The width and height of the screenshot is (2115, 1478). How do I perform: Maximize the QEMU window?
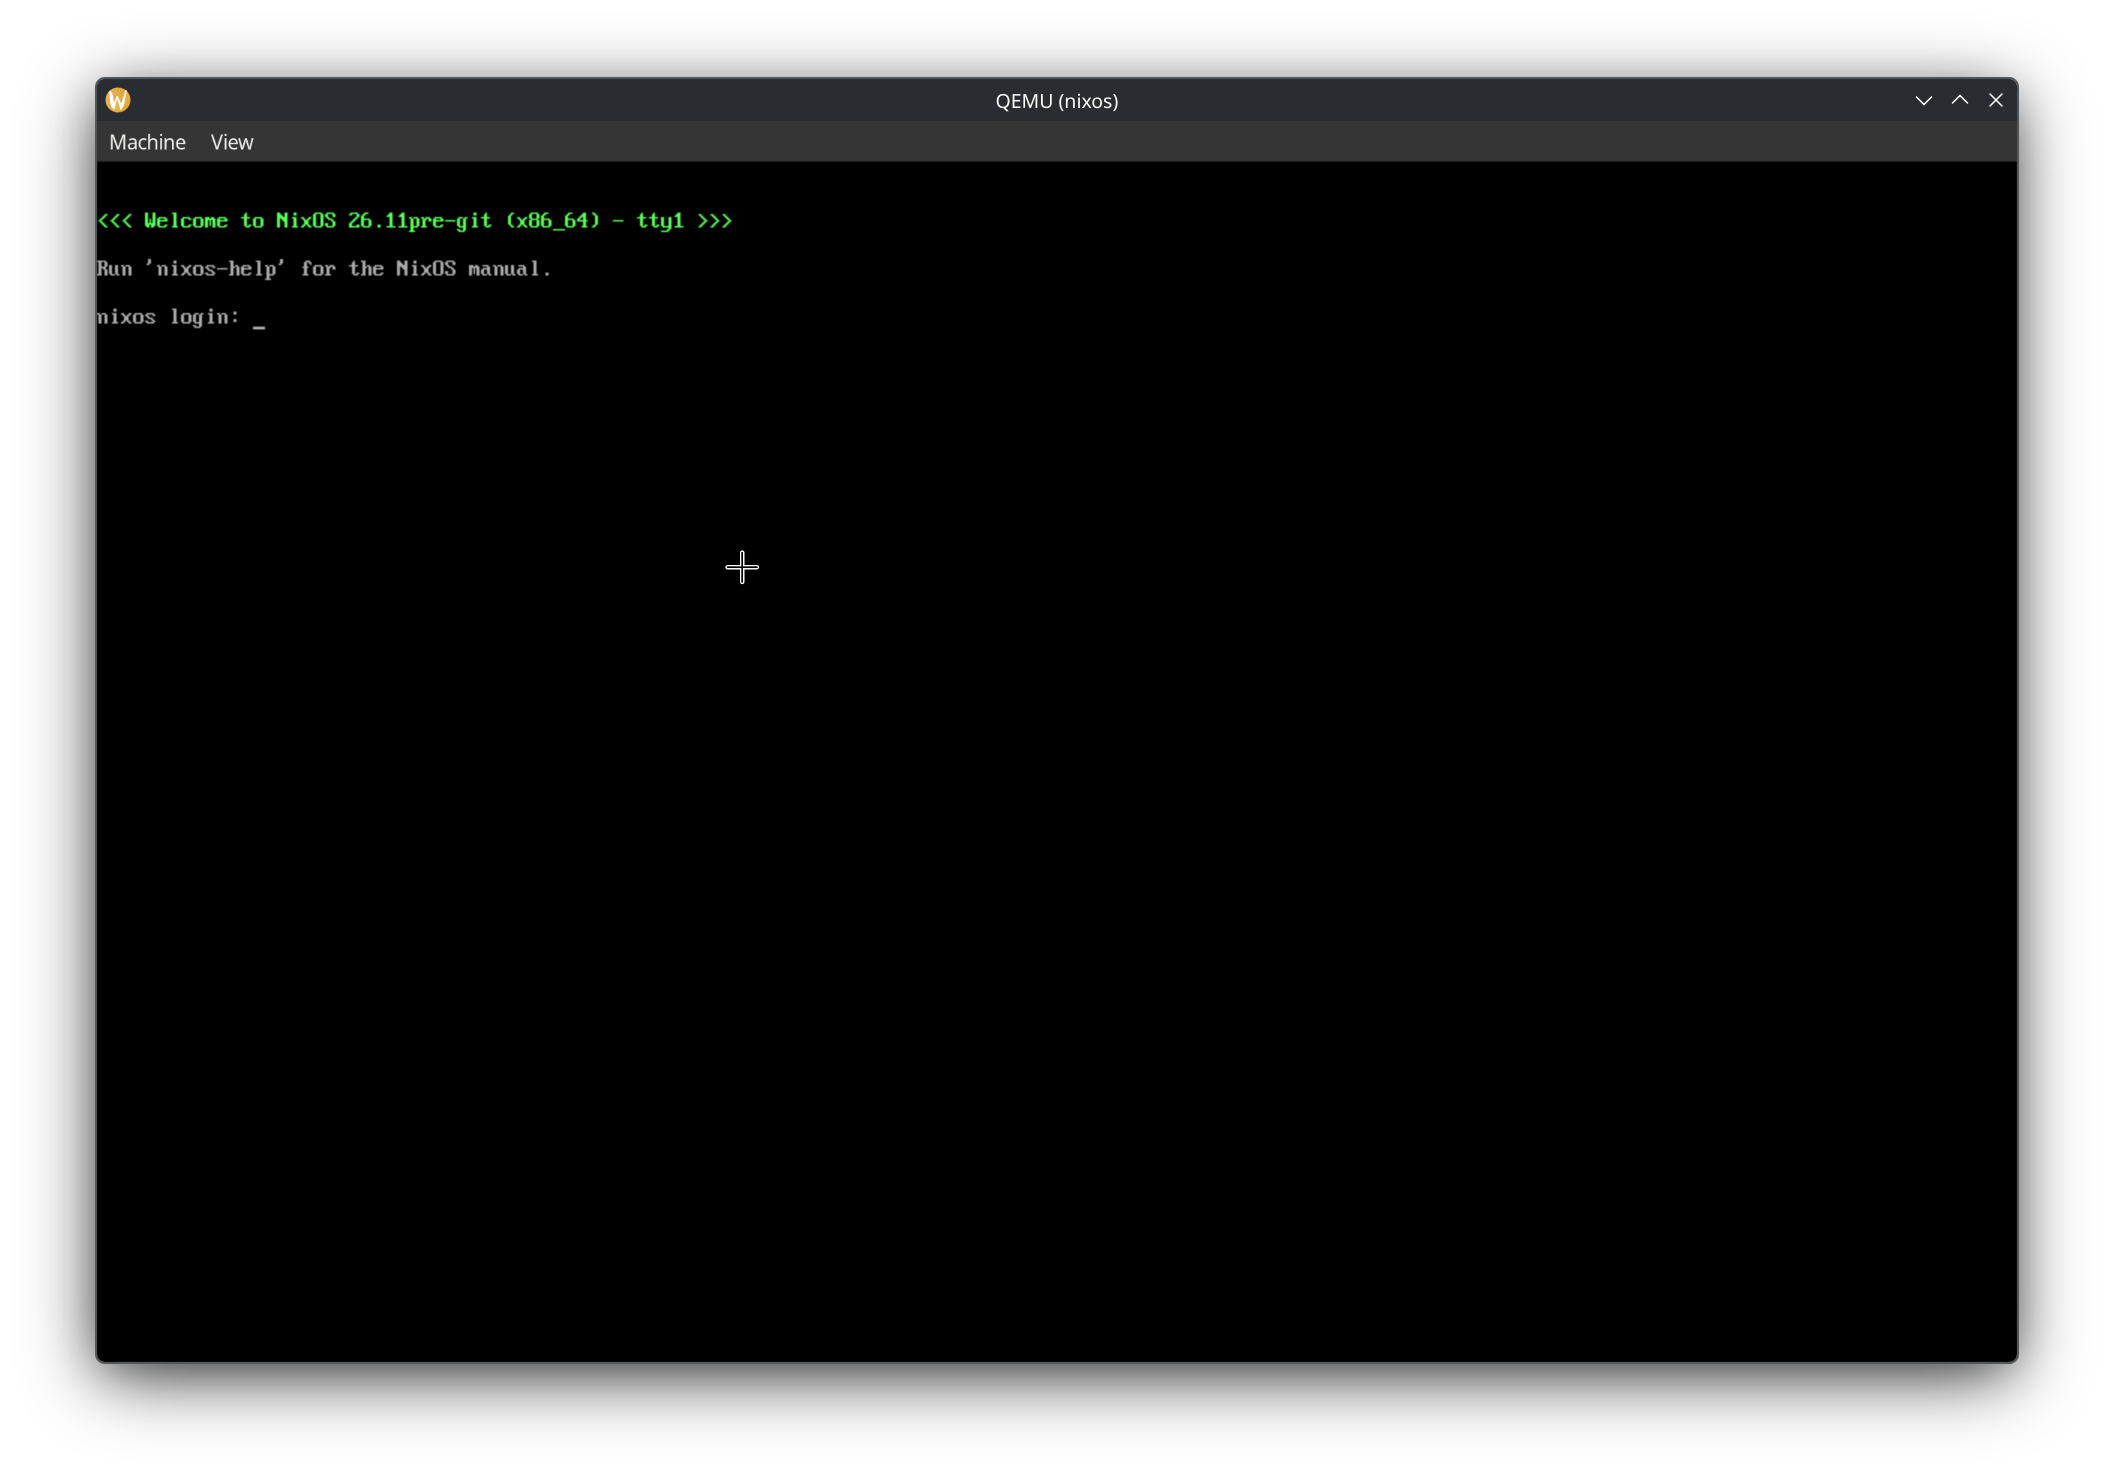(1959, 100)
